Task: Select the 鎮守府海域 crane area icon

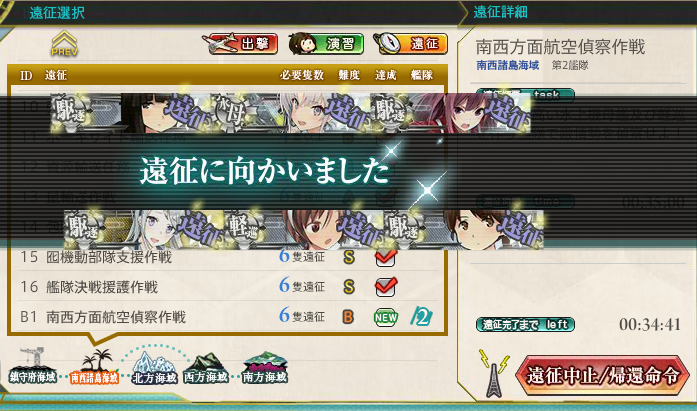Action: (33, 366)
